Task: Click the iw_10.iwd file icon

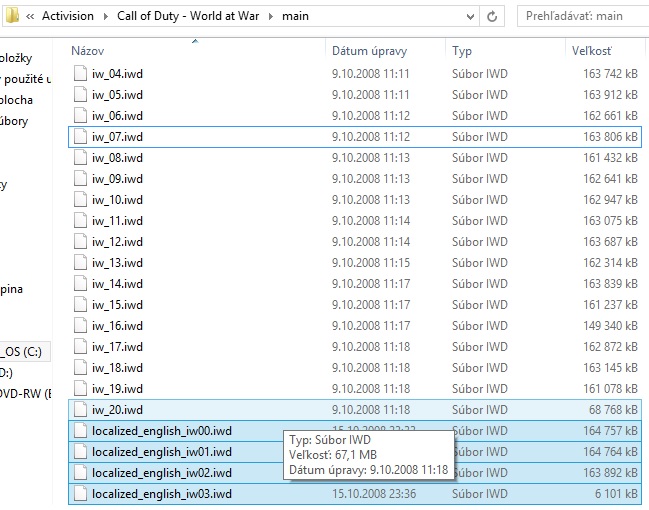Action: pos(81,200)
